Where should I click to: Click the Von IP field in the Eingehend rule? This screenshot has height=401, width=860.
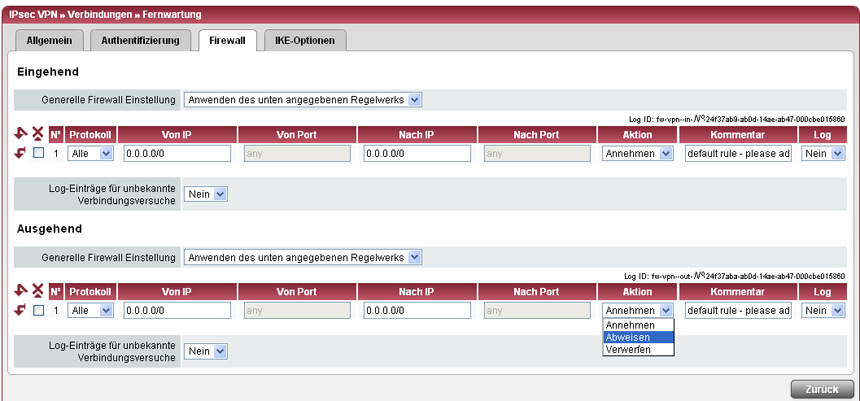tap(177, 153)
